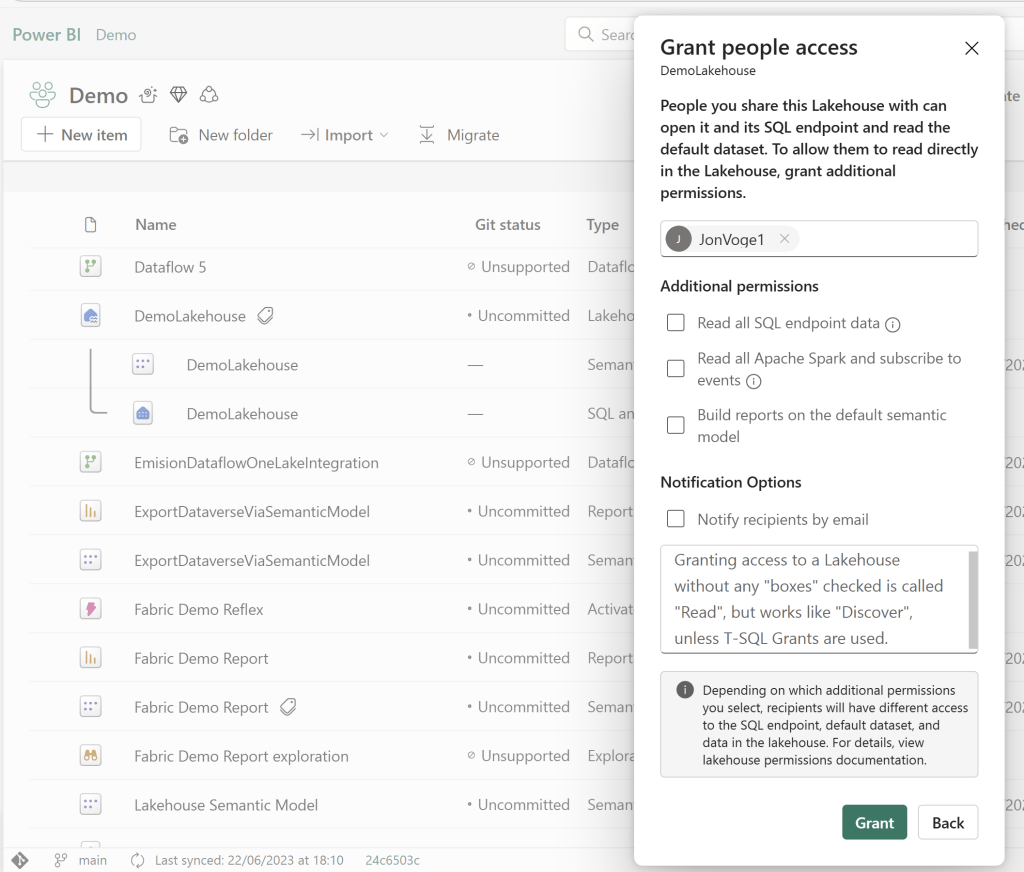Click the Grant button
Viewport: 1024px width, 872px height.
874,822
